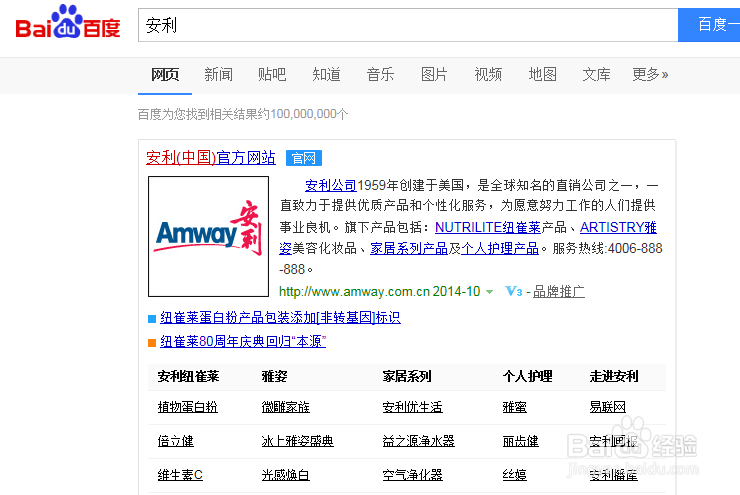Viewport: 740px width, 495px height.
Task: Open the 文库 tab
Action: coord(596,75)
